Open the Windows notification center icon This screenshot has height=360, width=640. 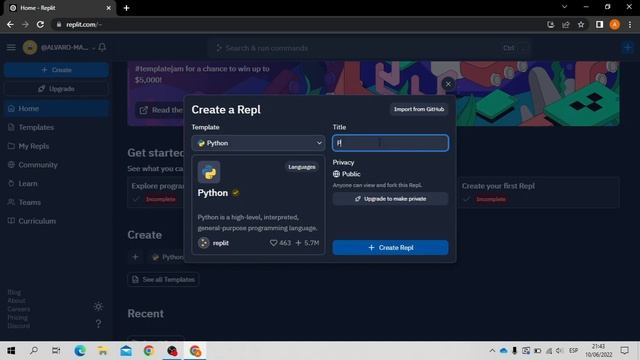[x=624, y=351]
